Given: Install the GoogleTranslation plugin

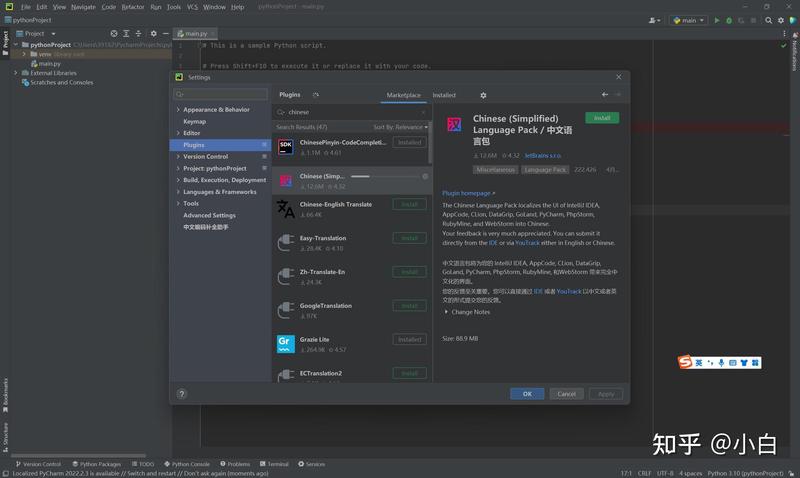Looking at the screenshot, I should [x=409, y=306].
